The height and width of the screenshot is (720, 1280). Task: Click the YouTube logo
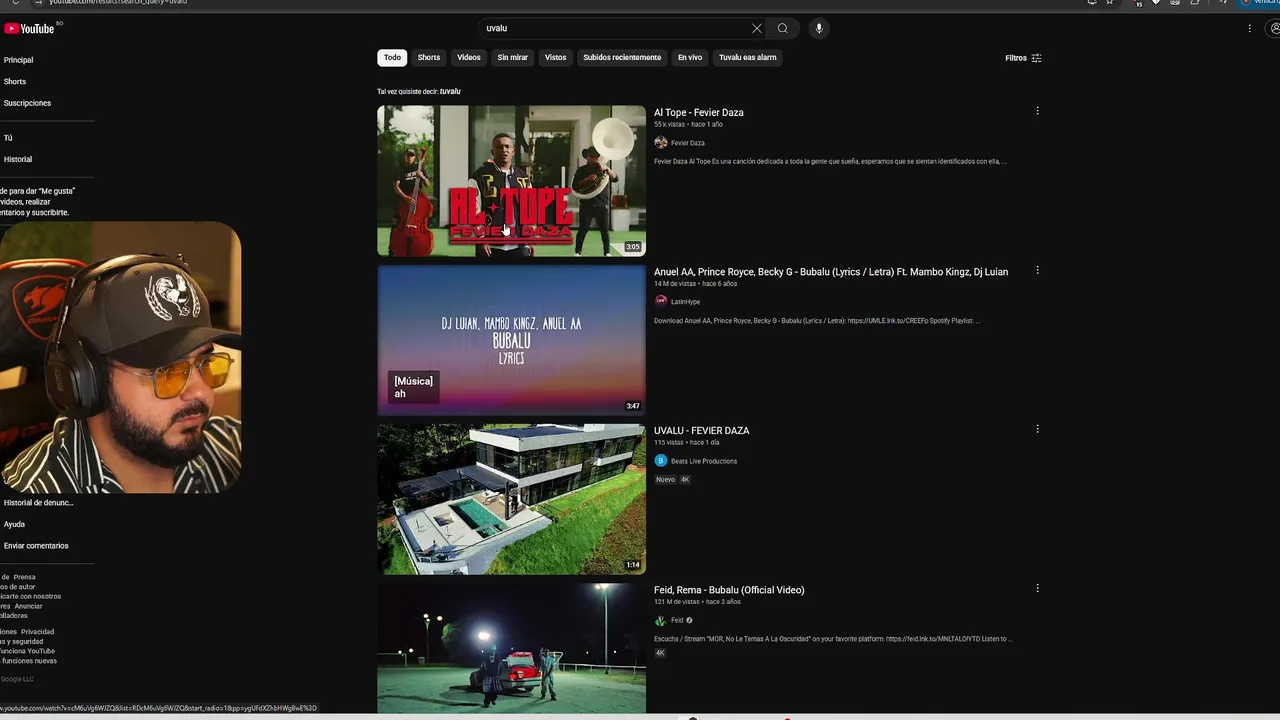coord(30,29)
